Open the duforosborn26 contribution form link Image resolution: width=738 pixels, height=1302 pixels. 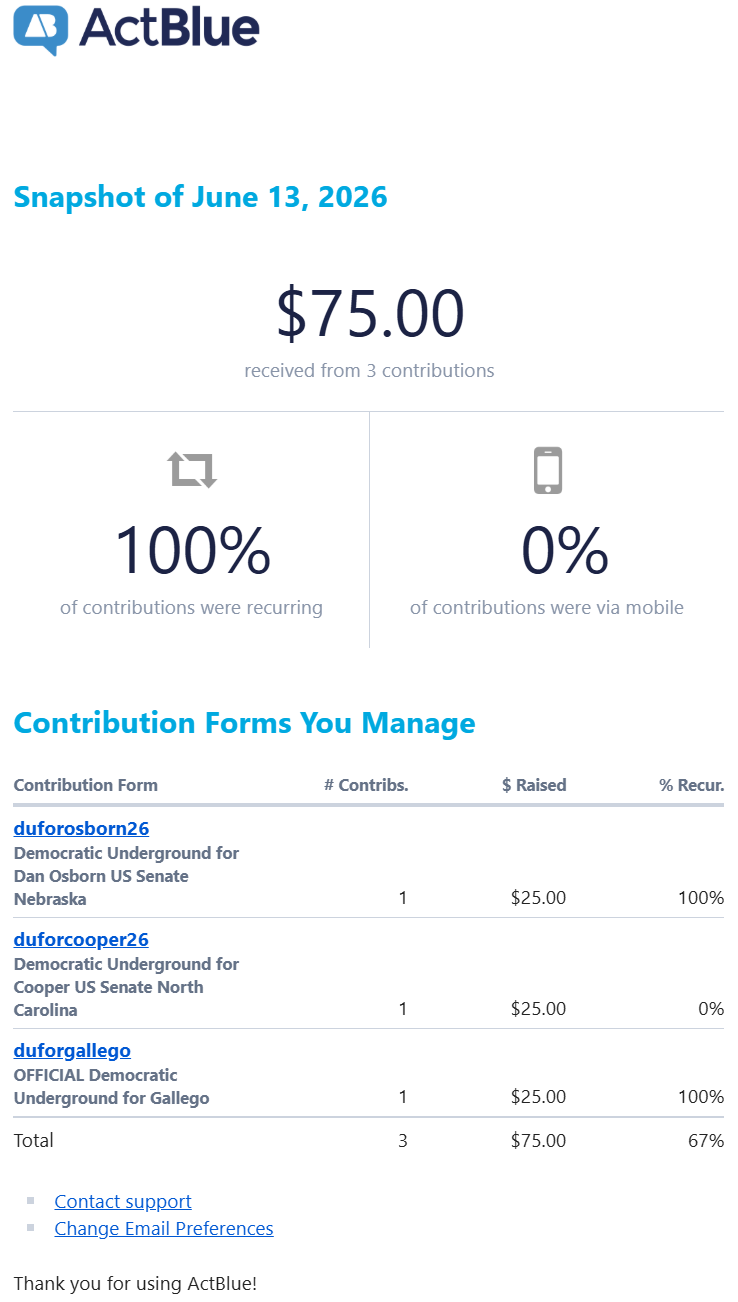pyautogui.click(x=81, y=828)
